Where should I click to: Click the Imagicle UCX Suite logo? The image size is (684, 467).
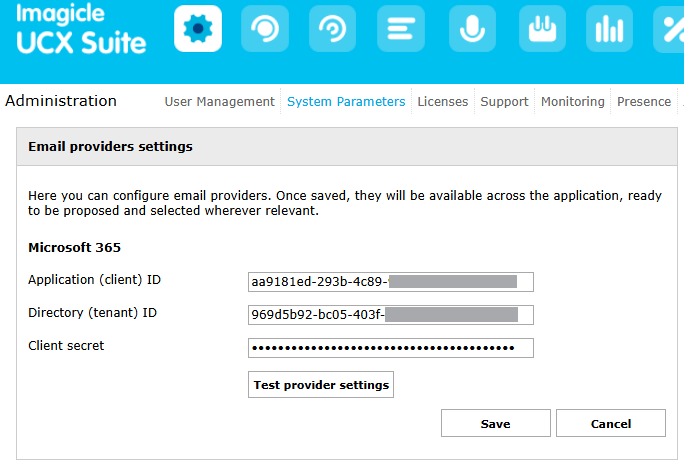[82, 30]
